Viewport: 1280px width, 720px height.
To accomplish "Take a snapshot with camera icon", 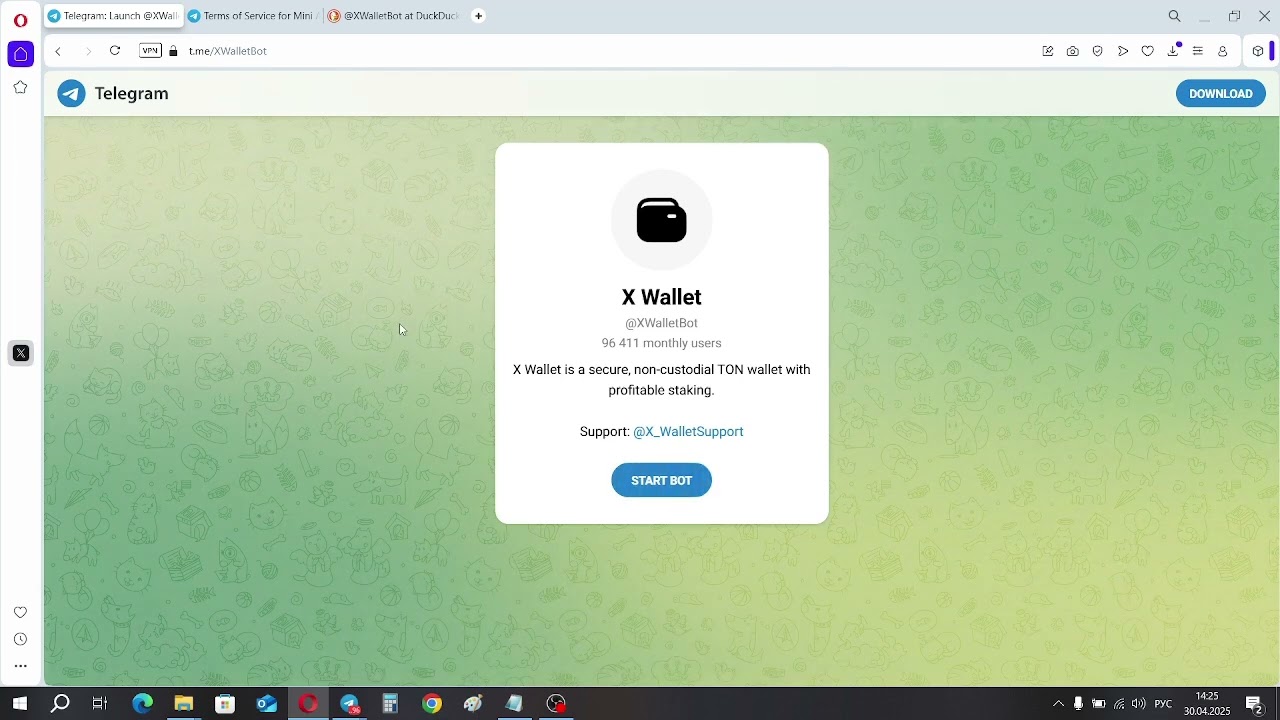I will point(1073,51).
